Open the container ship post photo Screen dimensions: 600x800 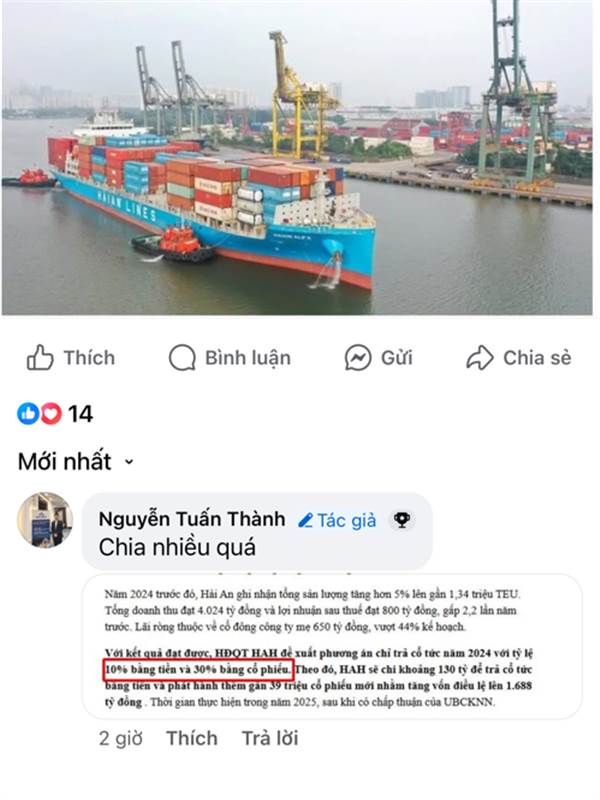pyautogui.click(x=297, y=157)
